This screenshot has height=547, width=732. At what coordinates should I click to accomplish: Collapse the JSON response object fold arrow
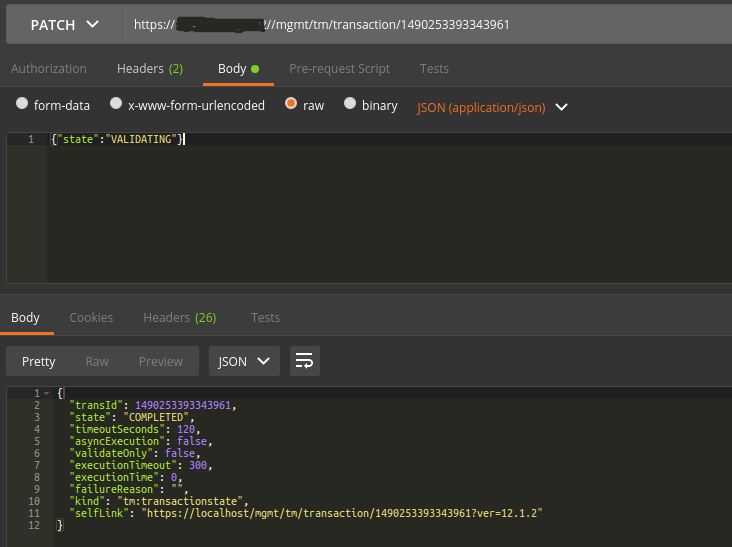47,393
